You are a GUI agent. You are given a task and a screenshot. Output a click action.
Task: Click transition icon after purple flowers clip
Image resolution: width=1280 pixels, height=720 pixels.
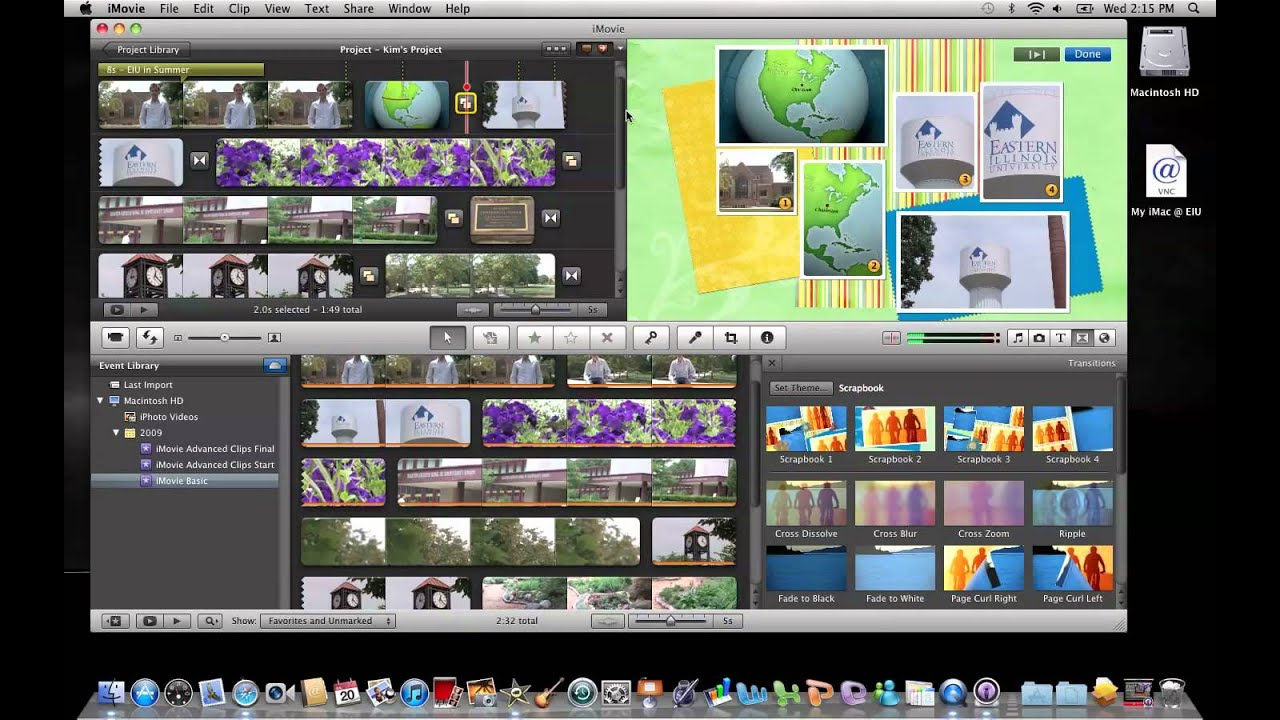[571, 160]
